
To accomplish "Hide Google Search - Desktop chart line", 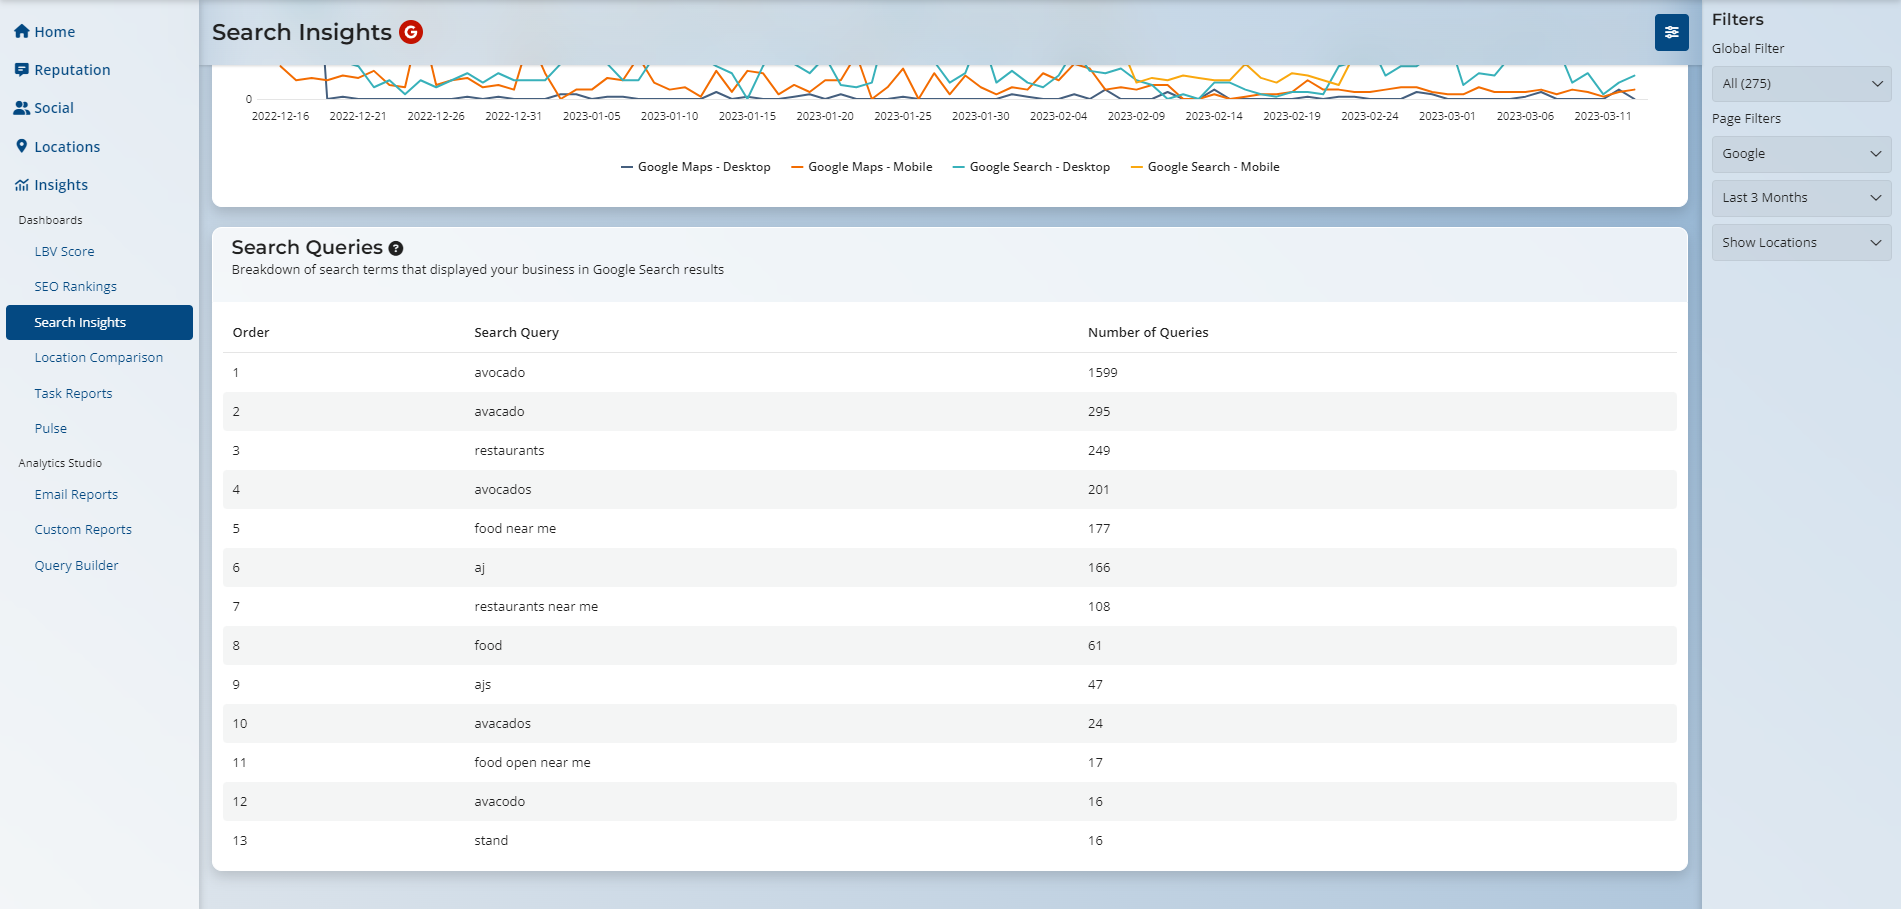I will 1031,167.
